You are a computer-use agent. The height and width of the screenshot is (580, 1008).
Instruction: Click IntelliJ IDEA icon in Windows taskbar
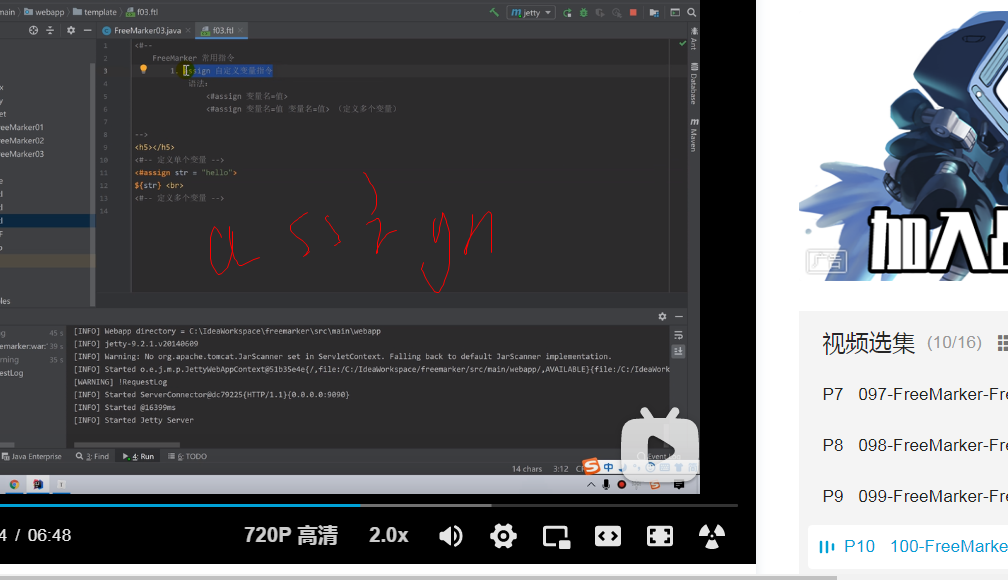click(x=38, y=484)
